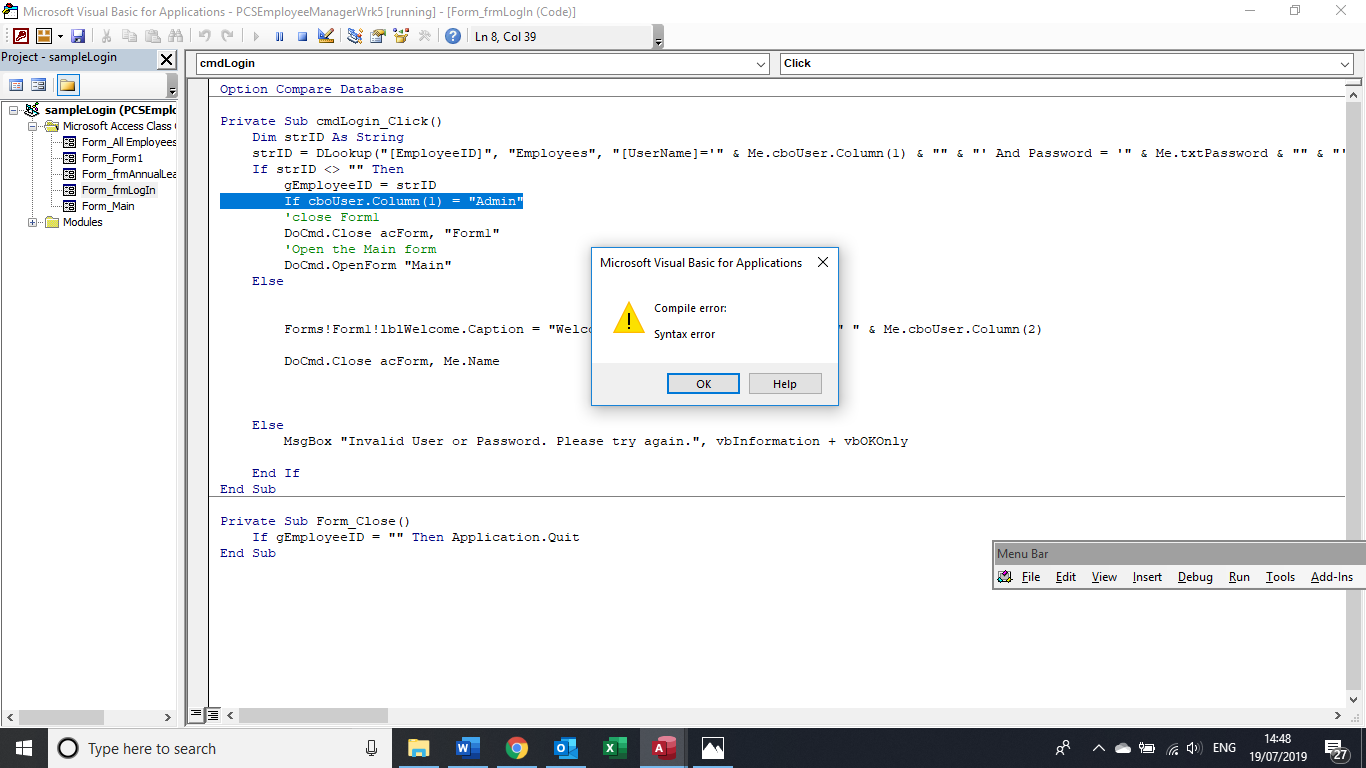Expand the Modules folder

34,222
